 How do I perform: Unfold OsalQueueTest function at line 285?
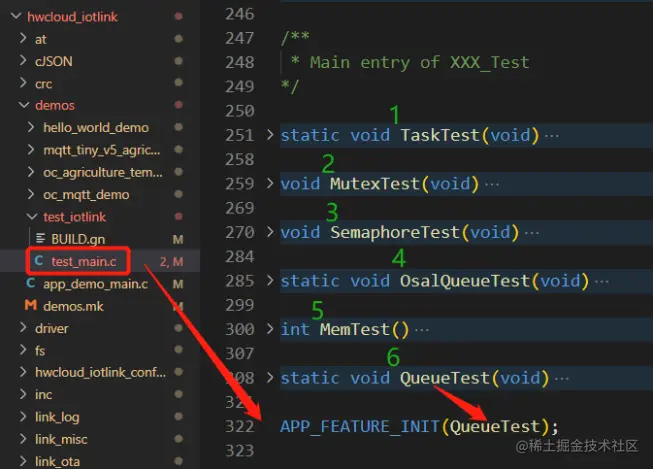coord(270,280)
